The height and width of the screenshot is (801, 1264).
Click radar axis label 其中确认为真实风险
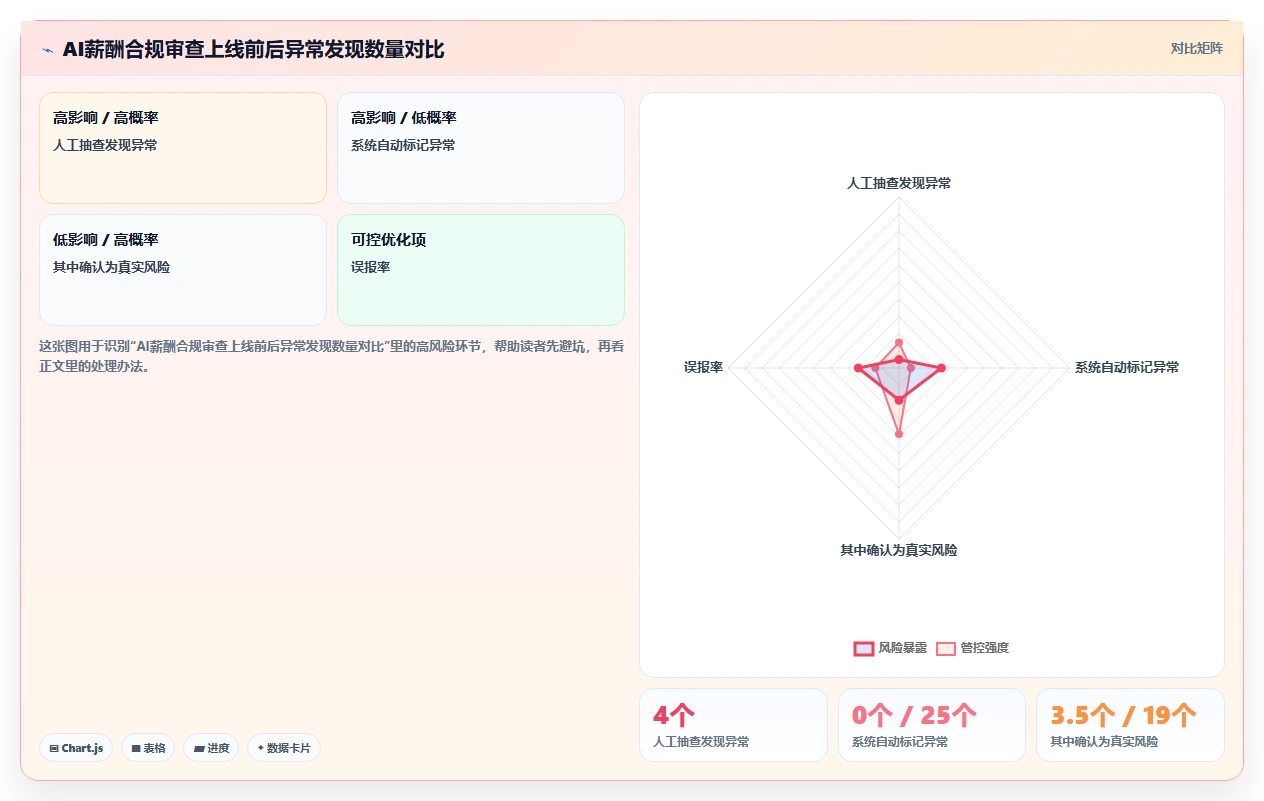899,550
